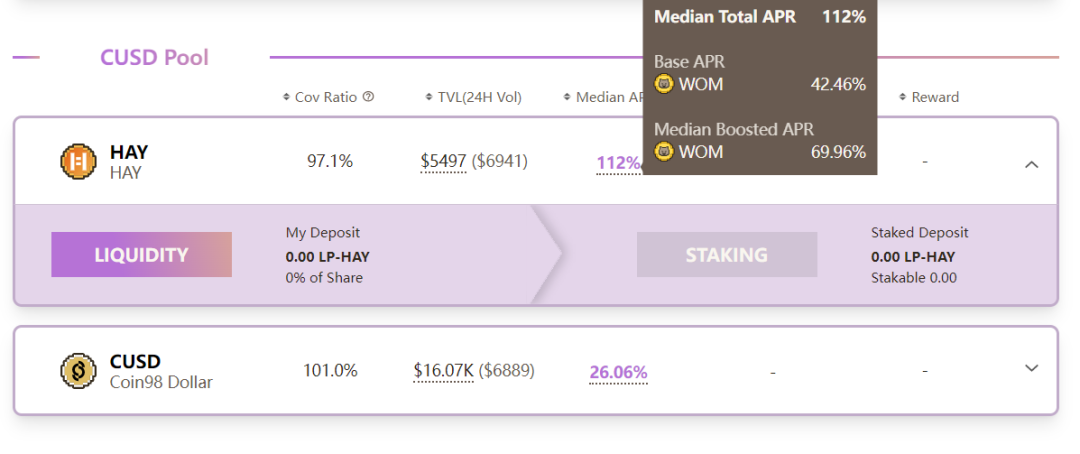Click the CUSD Pool section heading

click(x=154, y=57)
